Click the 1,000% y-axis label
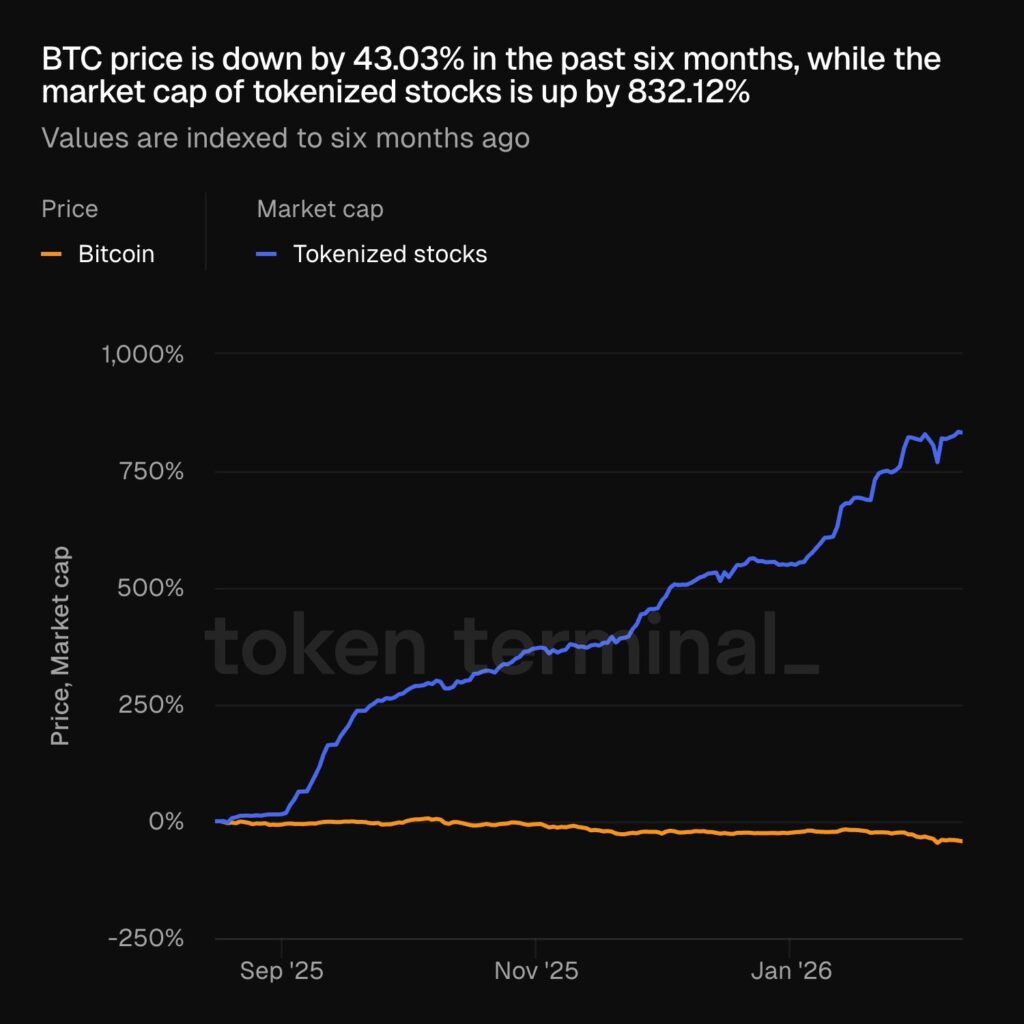 [x=142, y=354]
